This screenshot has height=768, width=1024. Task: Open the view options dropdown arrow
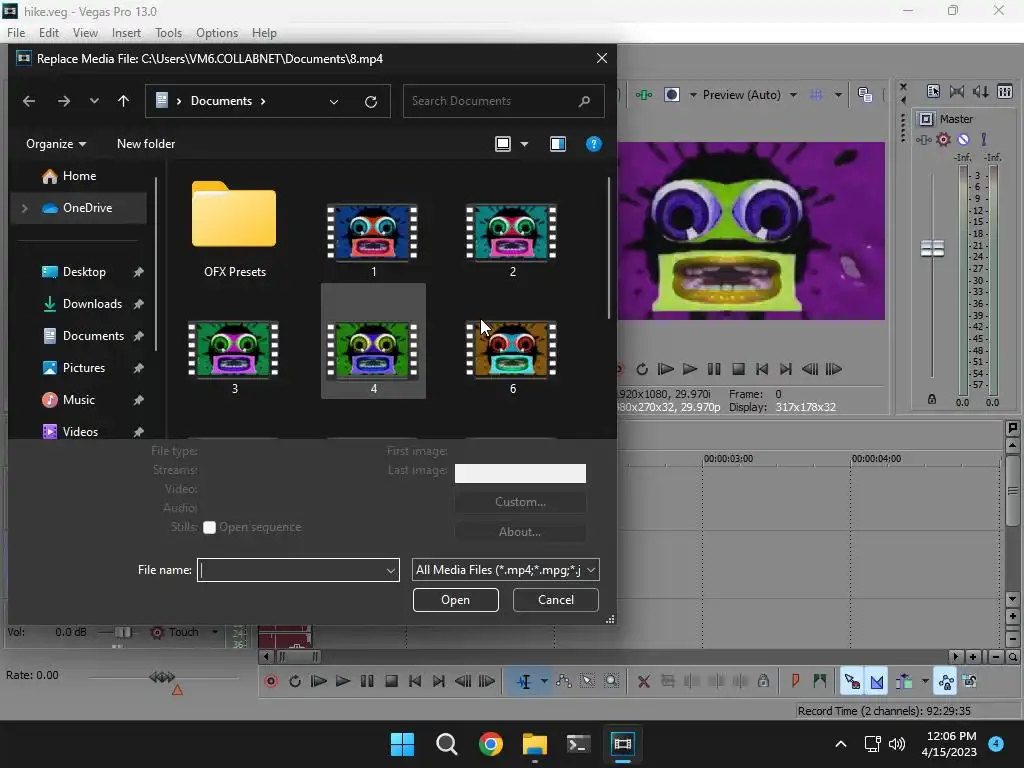524,144
